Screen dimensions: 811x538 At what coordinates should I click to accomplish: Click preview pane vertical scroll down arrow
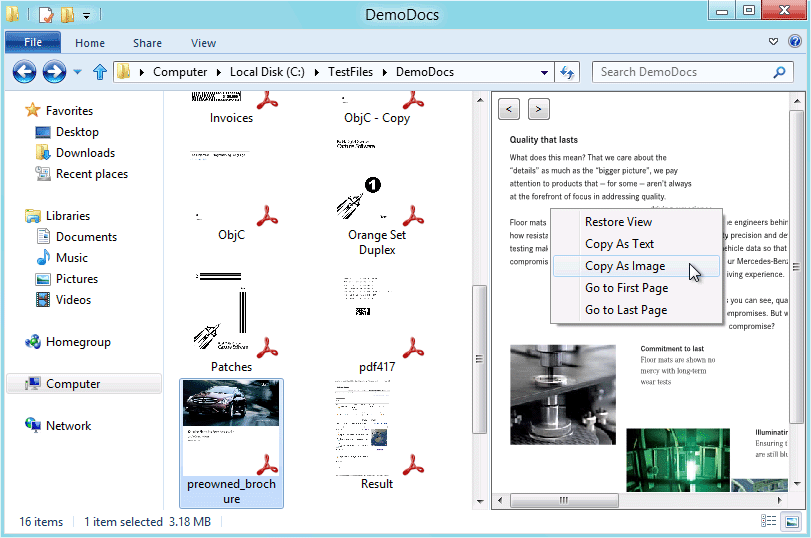pos(797,484)
